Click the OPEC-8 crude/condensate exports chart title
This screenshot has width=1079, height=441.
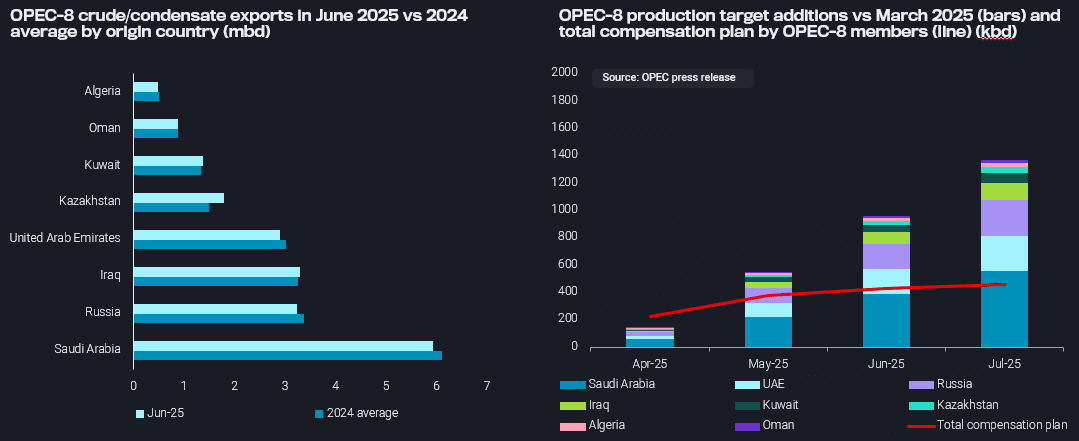pyautogui.click(x=239, y=23)
